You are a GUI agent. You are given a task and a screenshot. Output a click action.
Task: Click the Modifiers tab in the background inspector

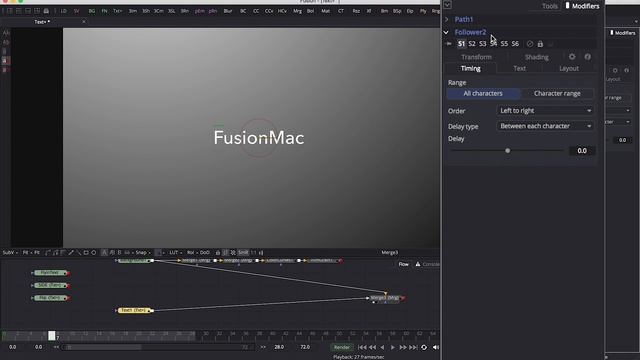623,33
